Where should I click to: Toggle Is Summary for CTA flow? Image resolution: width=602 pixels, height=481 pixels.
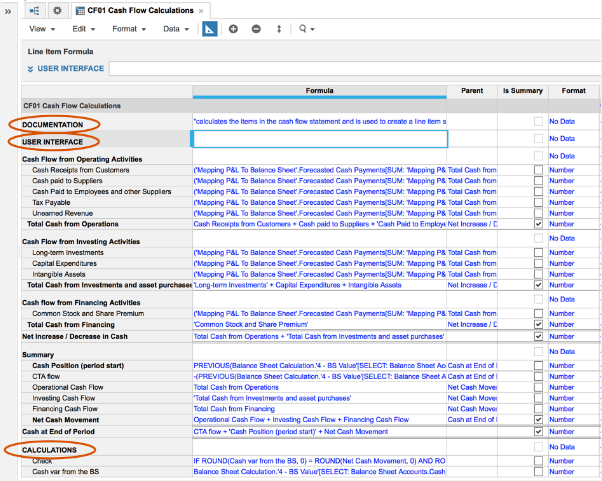[538, 376]
